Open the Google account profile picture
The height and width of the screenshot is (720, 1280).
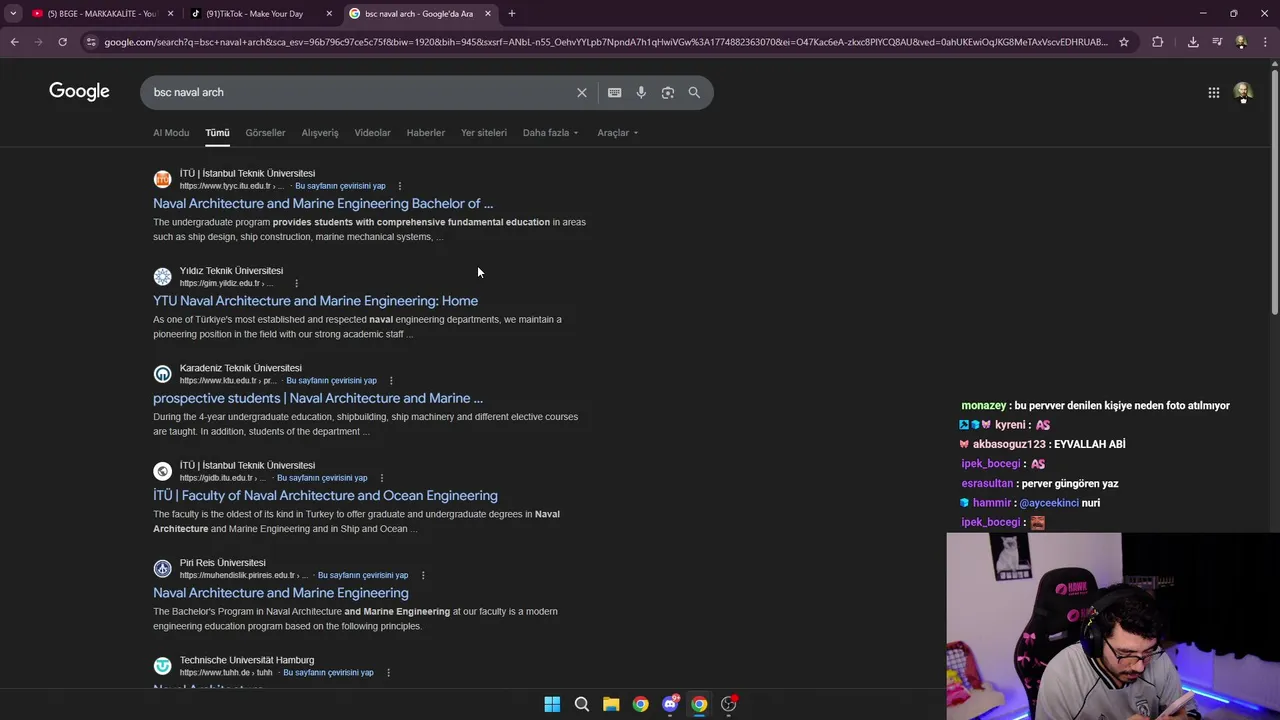pyautogui.click(x=1243, y=92)
